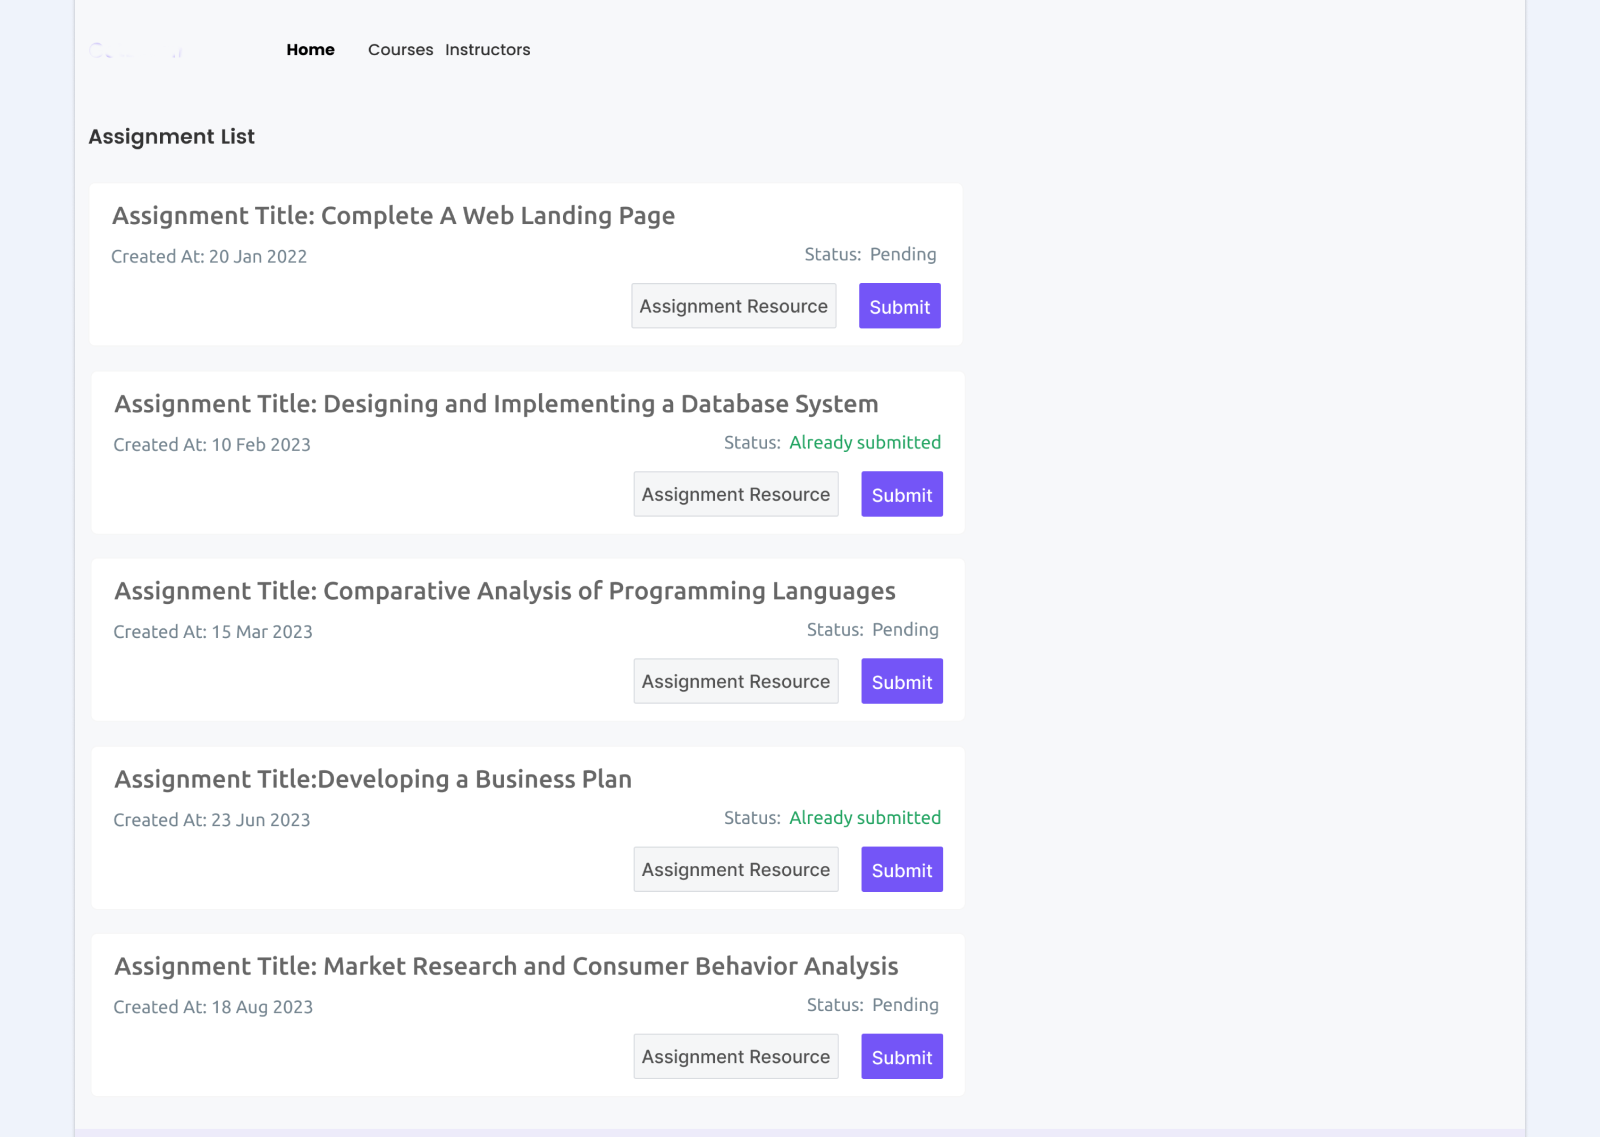Viewport: 1600px width, 1137px height.
Task: Click the site logo in the header
Action: [137, 50]
